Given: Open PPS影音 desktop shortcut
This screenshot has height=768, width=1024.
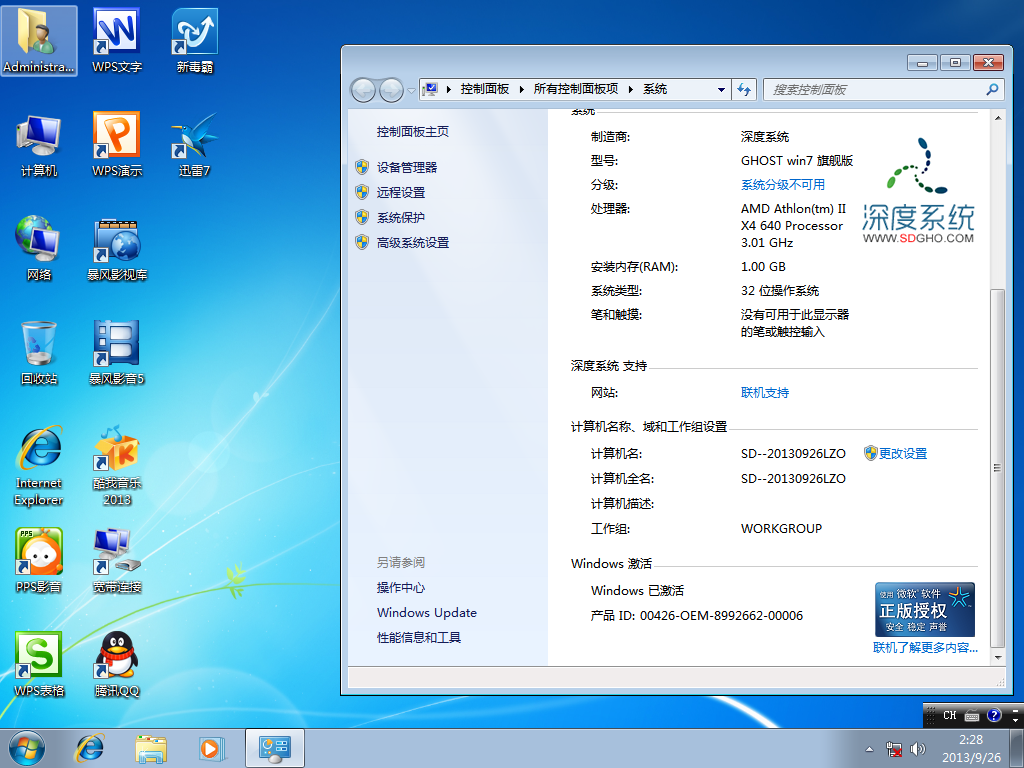Looking at the screenshot, I should pos(39,561).
